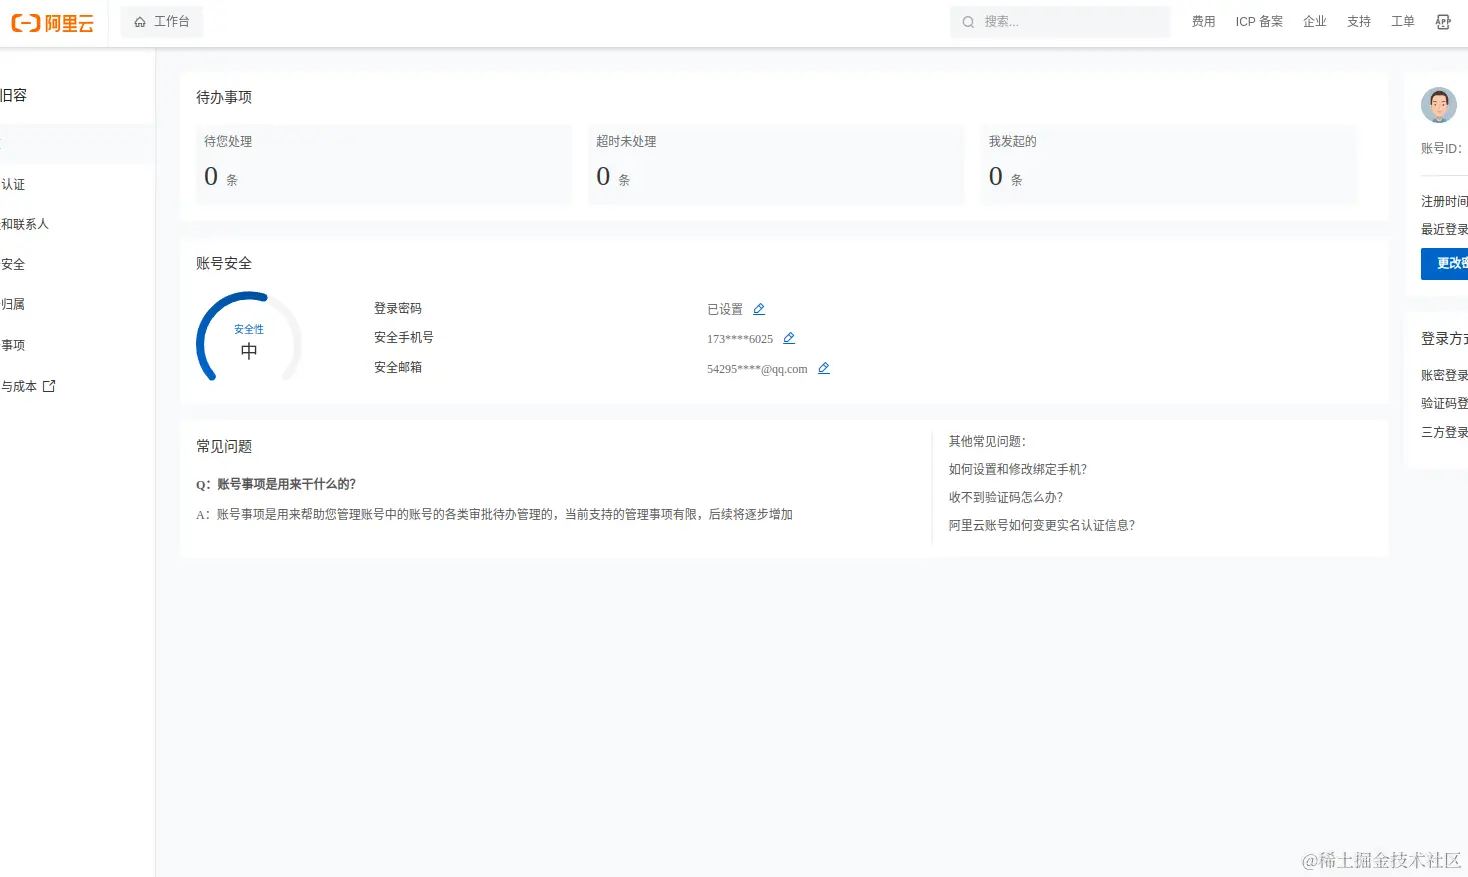The image size is (1468, 877).
Task: Click the top-right header icon
Action: tap(1443, 22)
